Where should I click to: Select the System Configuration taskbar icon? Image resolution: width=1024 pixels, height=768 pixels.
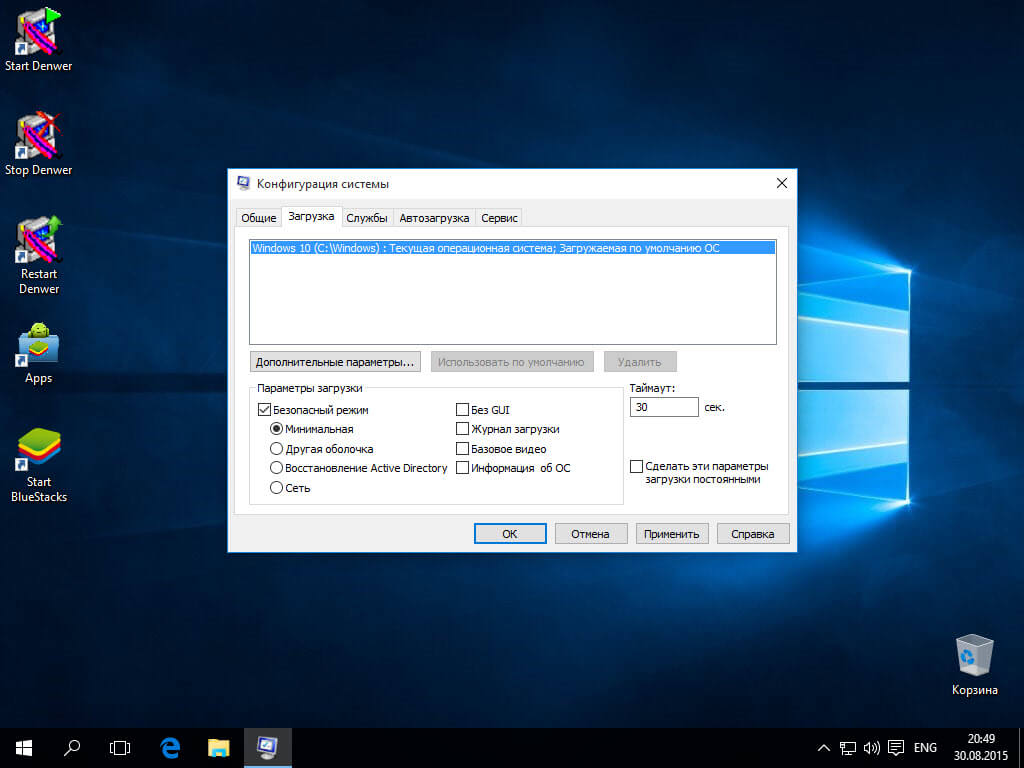pos(268,748)
